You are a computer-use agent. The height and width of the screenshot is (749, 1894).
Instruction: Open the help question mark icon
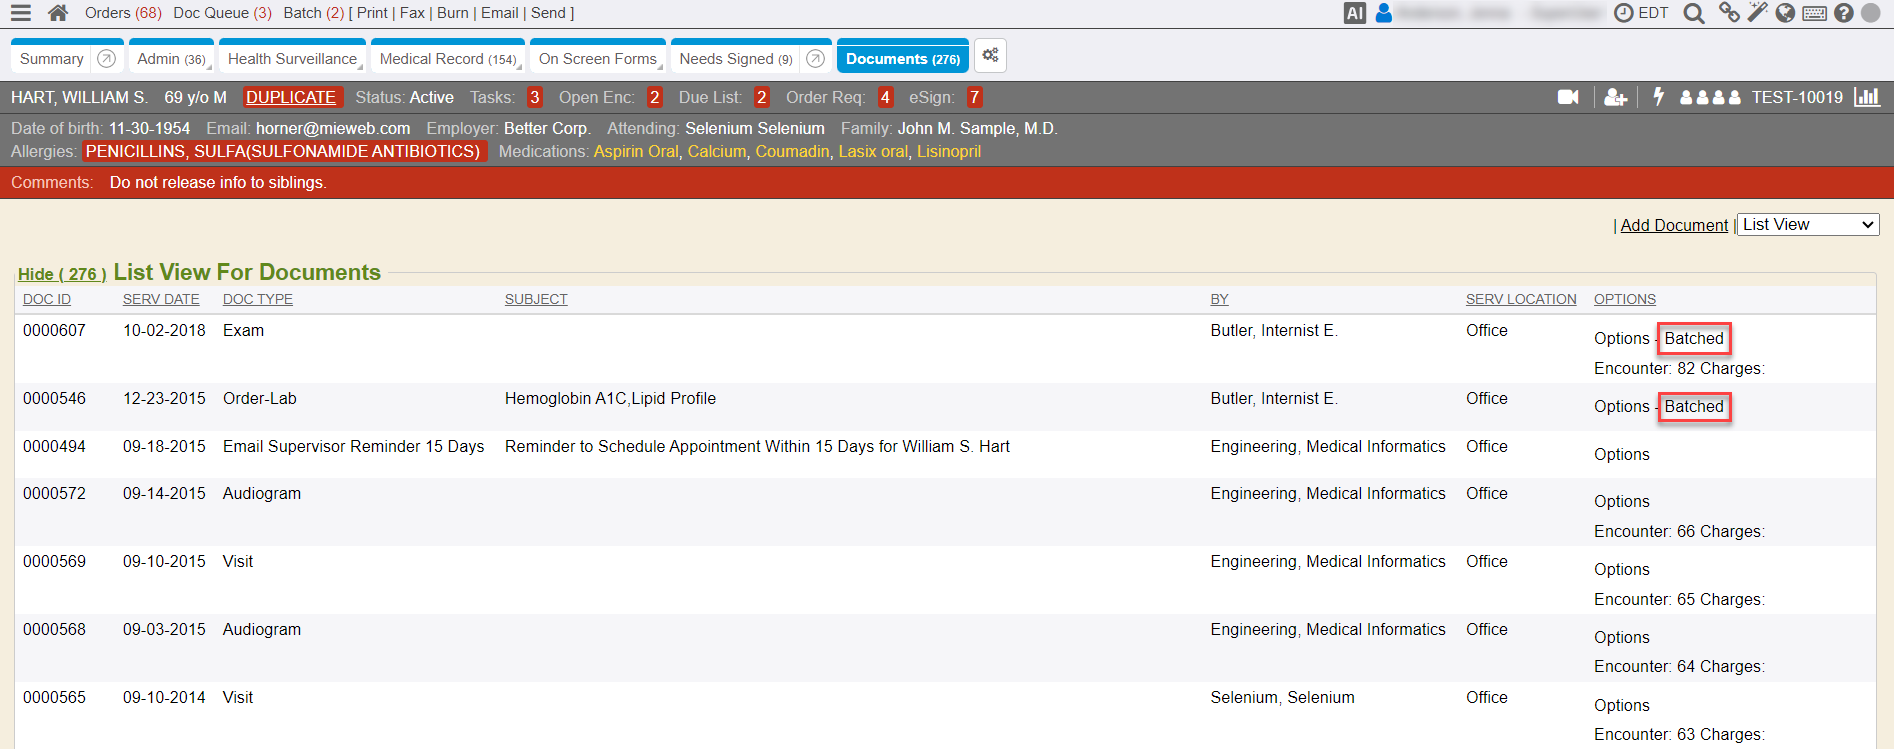point(1843,13)
